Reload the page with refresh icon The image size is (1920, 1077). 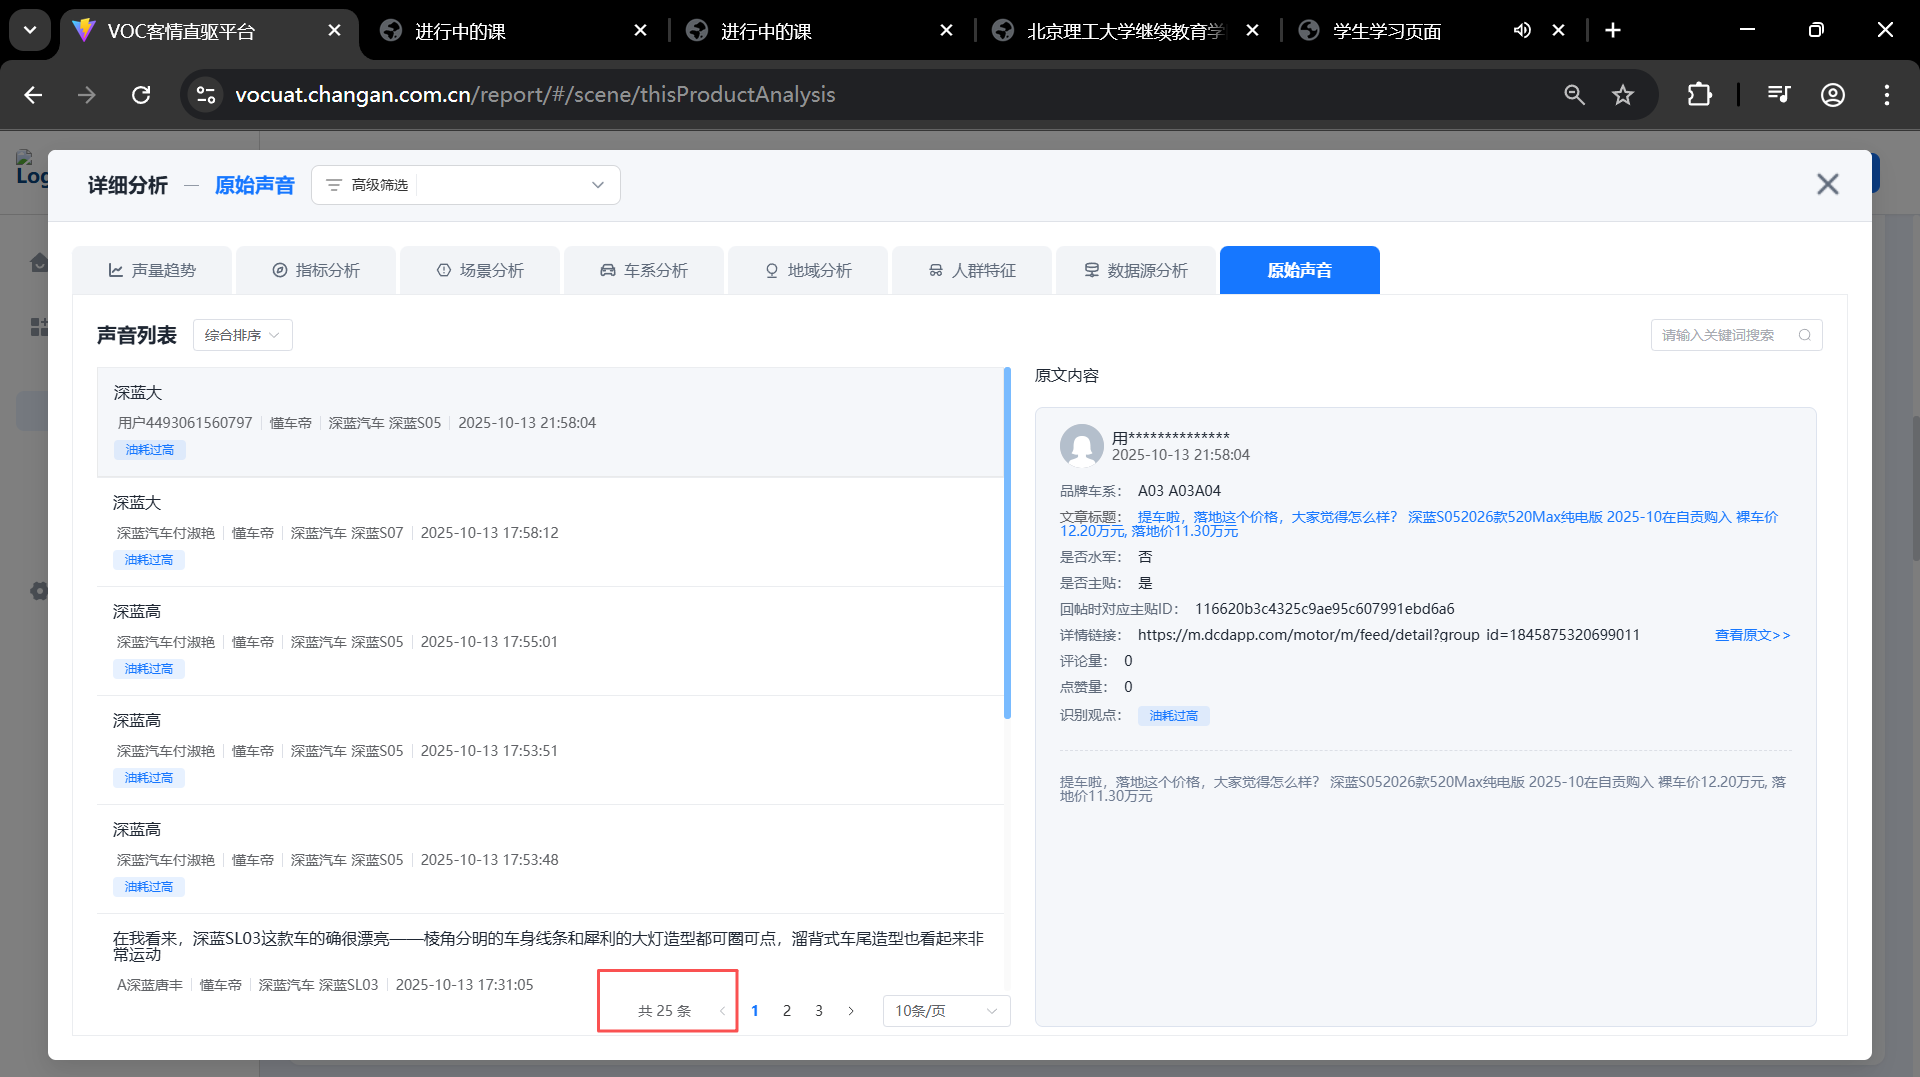pos(141,95)
